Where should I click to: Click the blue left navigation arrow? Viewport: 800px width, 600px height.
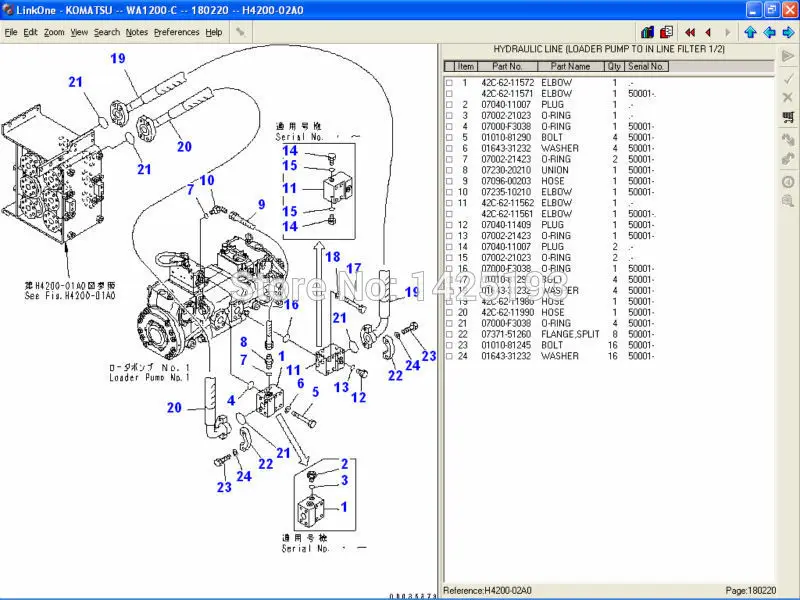coord(770,32)
